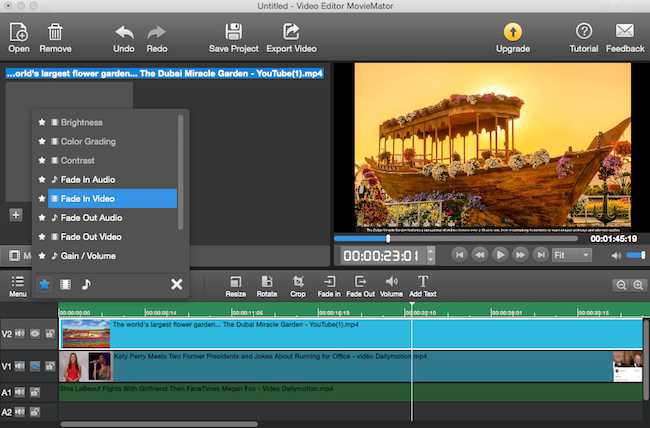Close the filter list with the X
Viewport: 650px width, 428px height.
coord(177,284)
